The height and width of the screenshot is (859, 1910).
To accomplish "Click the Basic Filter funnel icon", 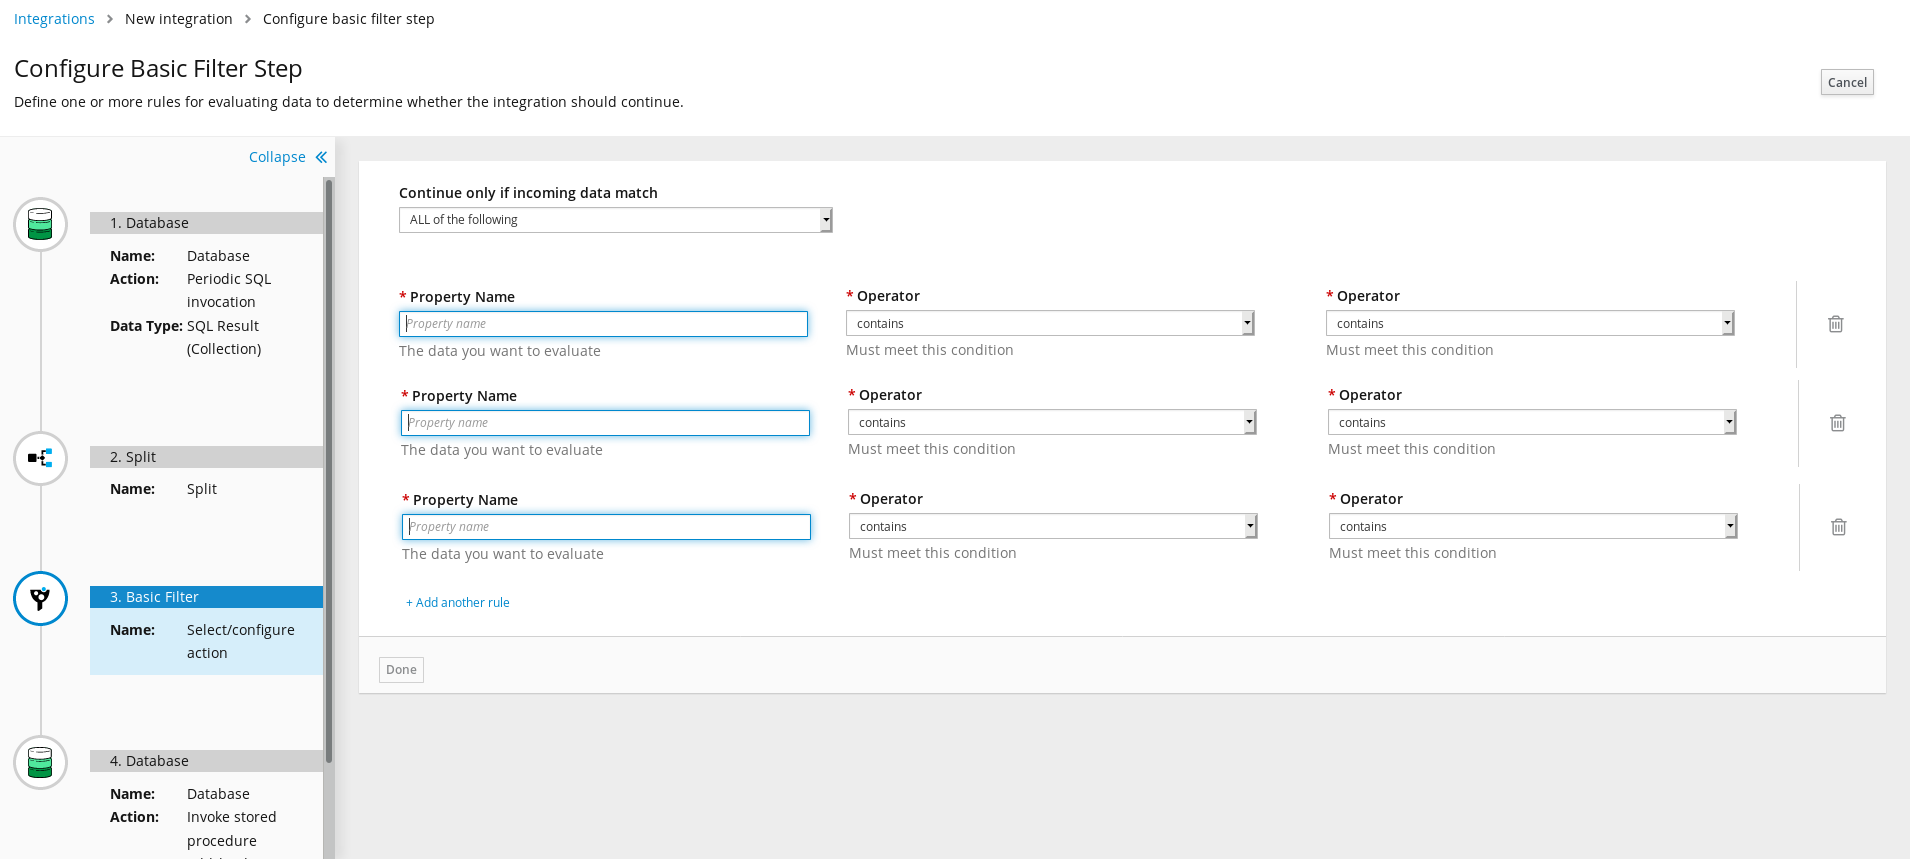I will [x=40, y=598].
